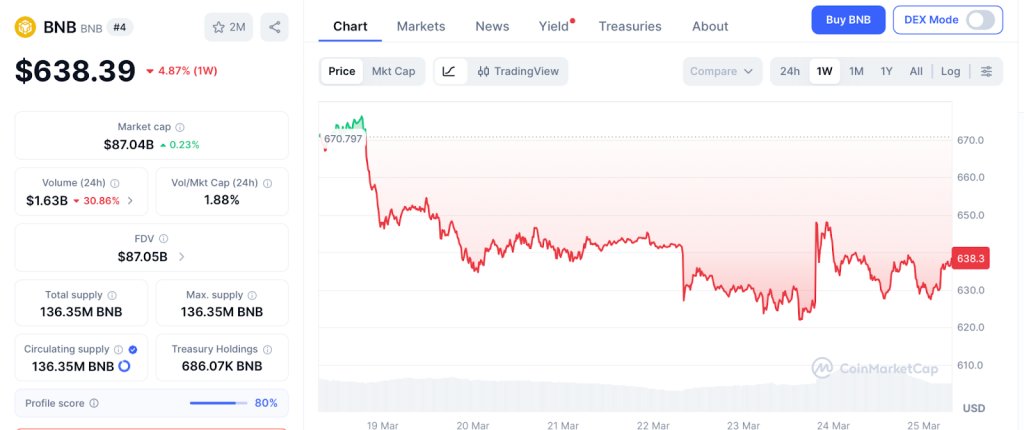Viewport: 1024px width, 430px height.
Task: Click the Profile score info icon
Action: [94, 403]
